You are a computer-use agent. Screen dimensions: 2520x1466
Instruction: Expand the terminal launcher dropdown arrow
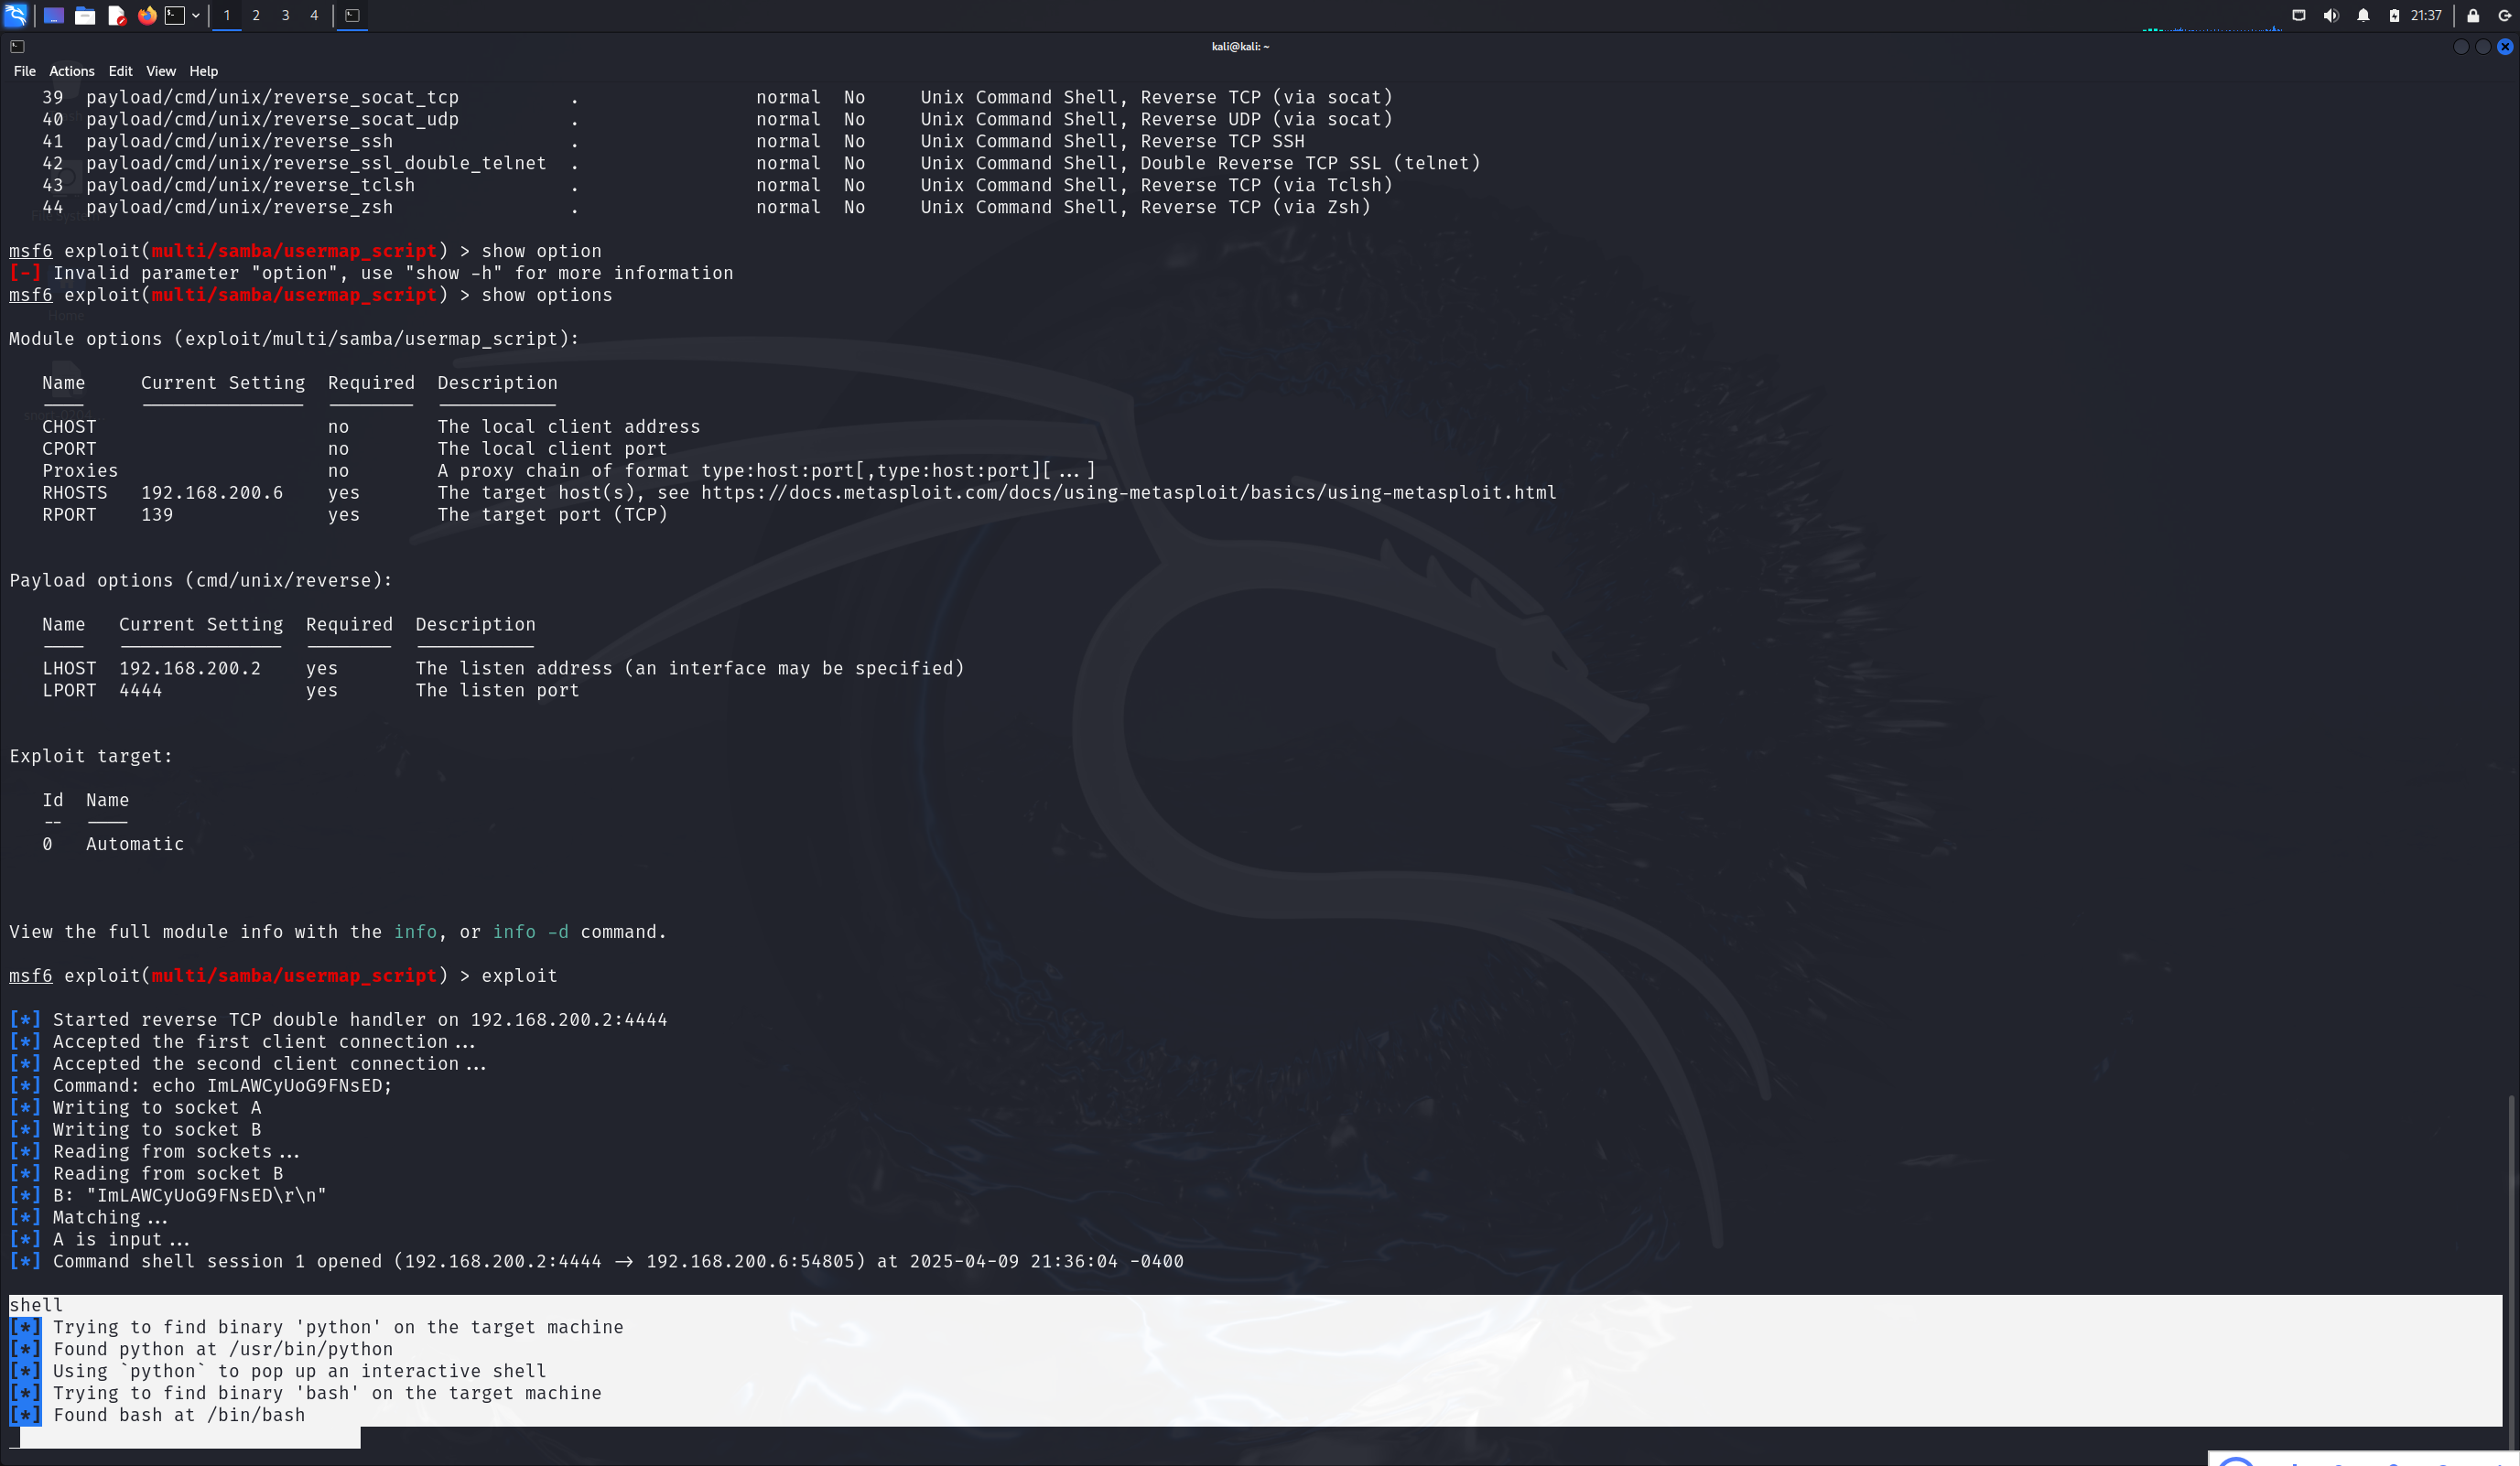point(196,15)
